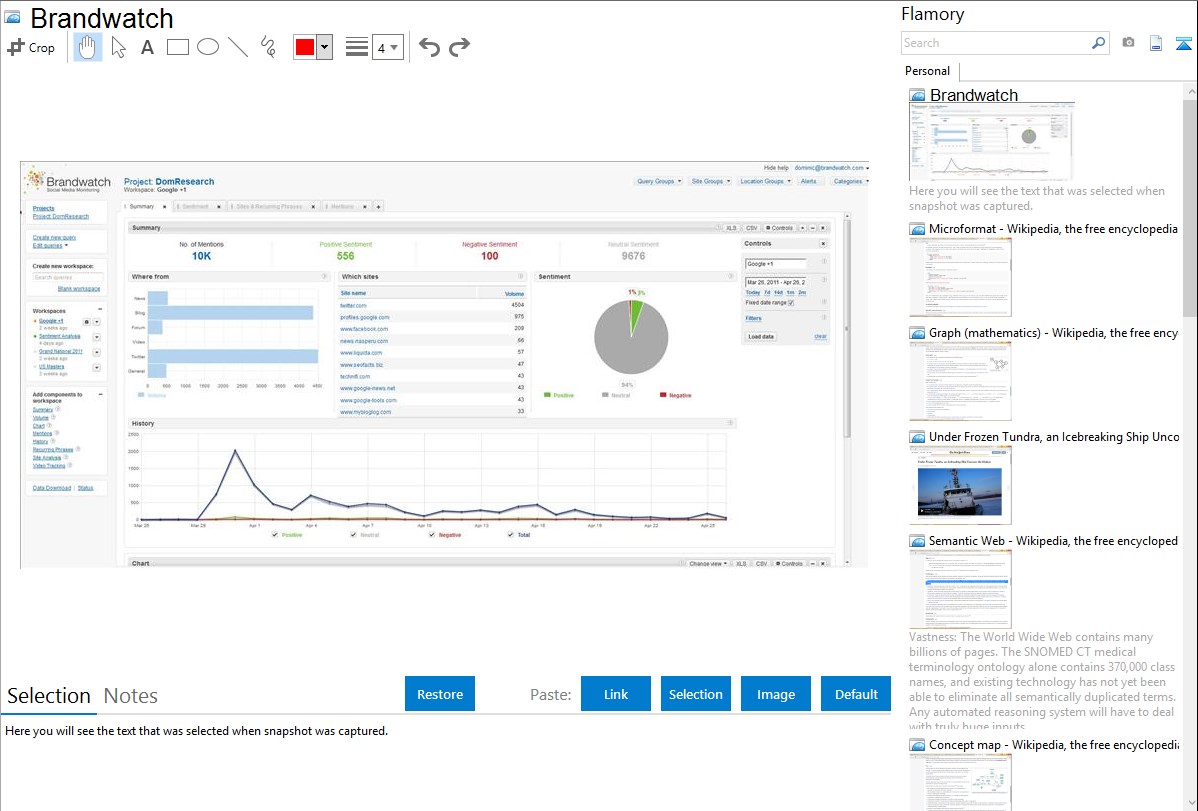1198x811 pixels.
Task: Select the Brandwatch title in the snapshot list
Action: [x=973, y=96]
